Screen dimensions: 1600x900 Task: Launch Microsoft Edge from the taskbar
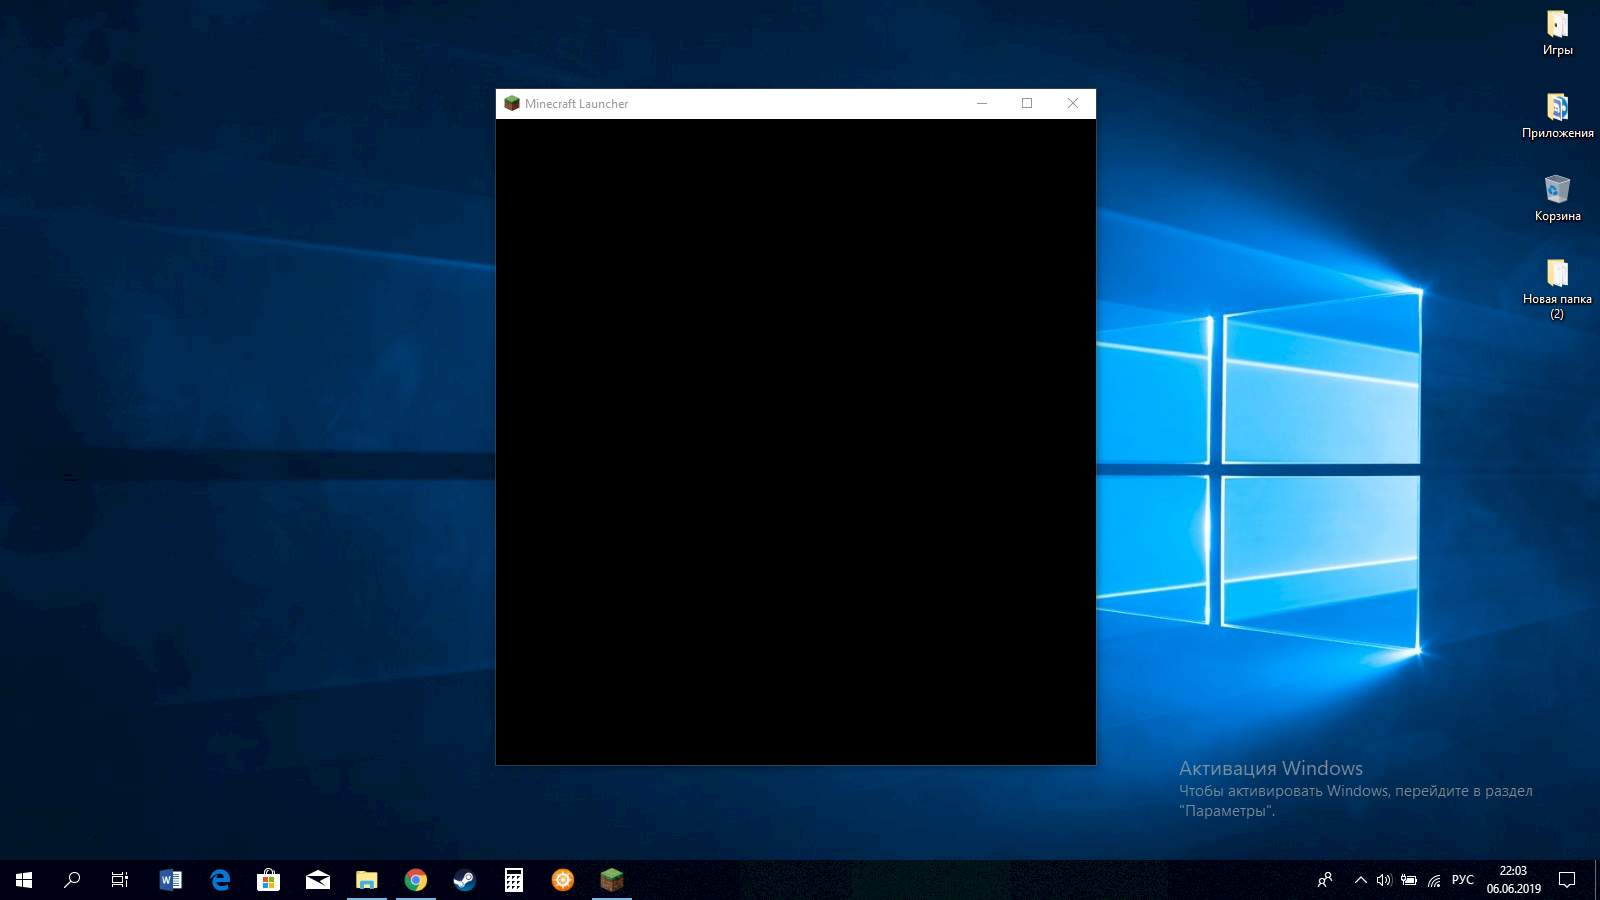tap(220, 880)
